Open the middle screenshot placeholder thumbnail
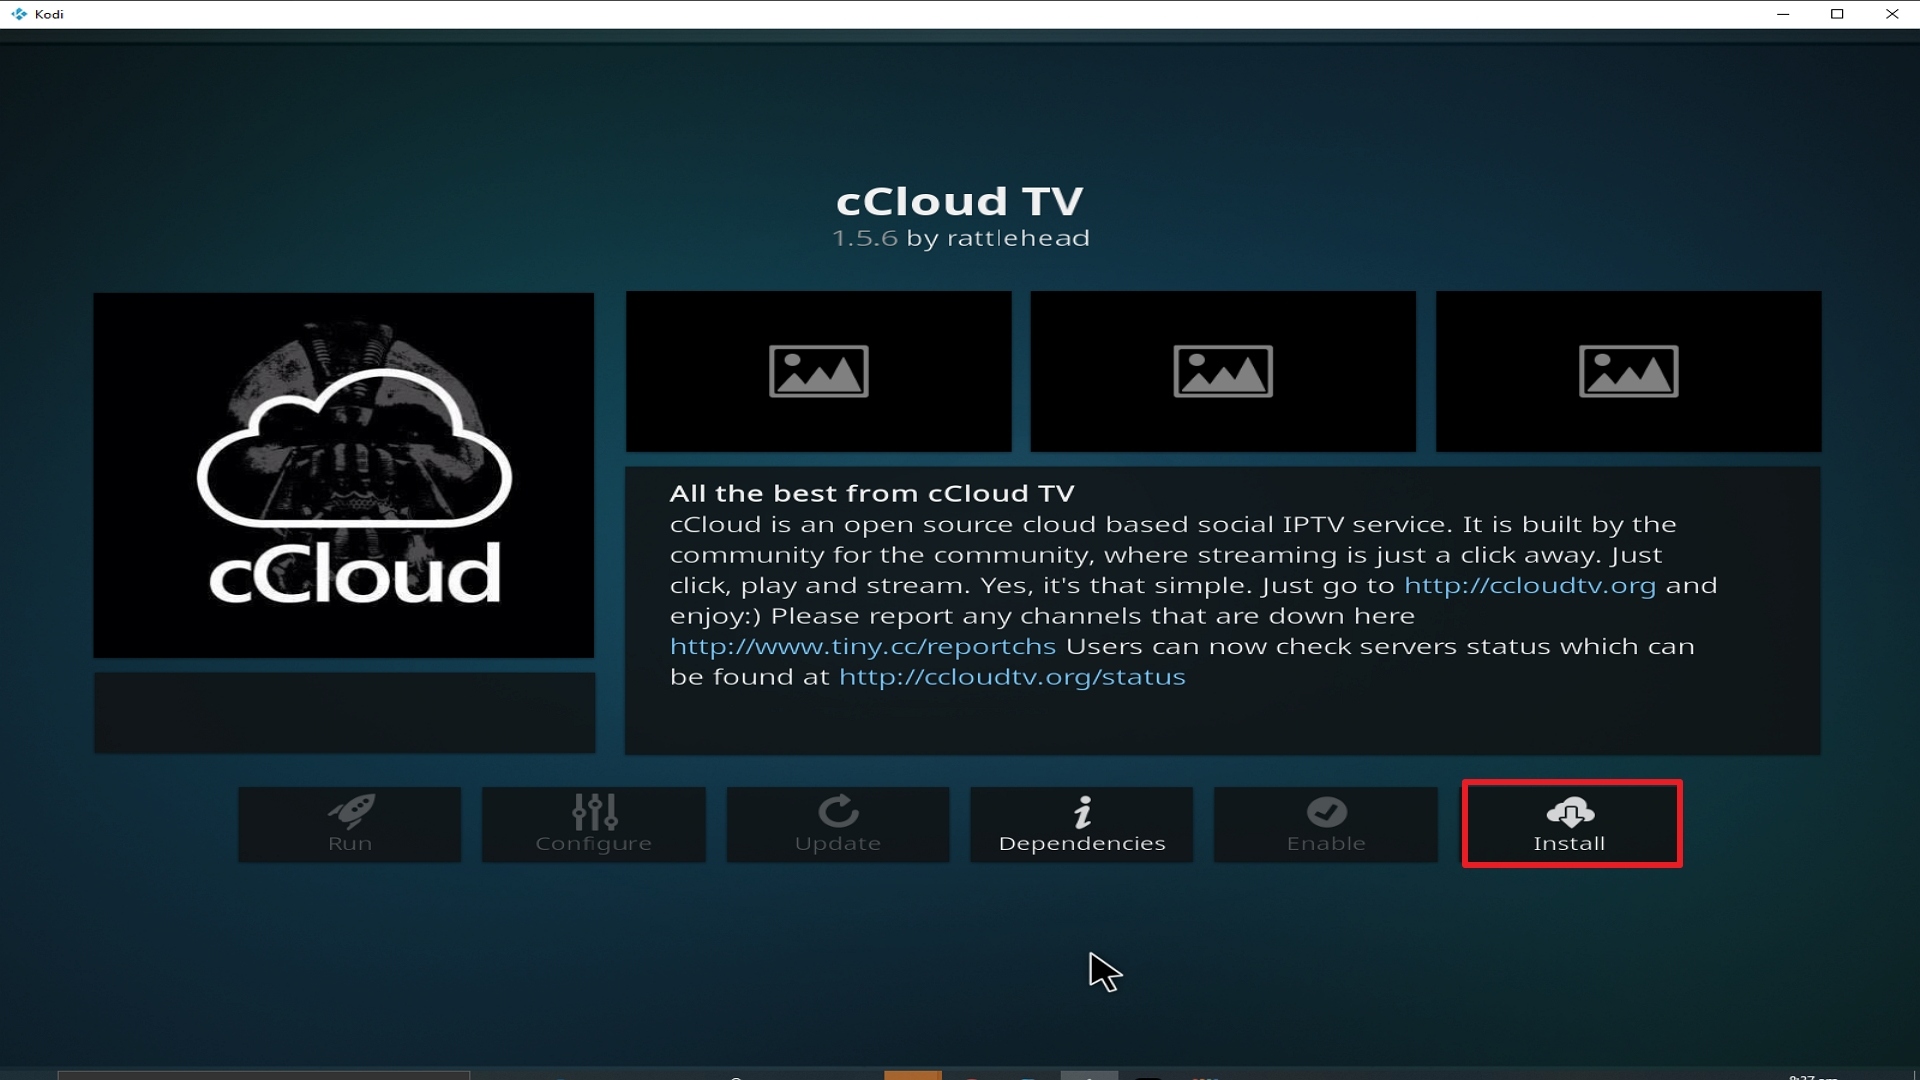The width and height of the screenshot is (1920, 1080). pyautogui.click(x=1223, y=371)
